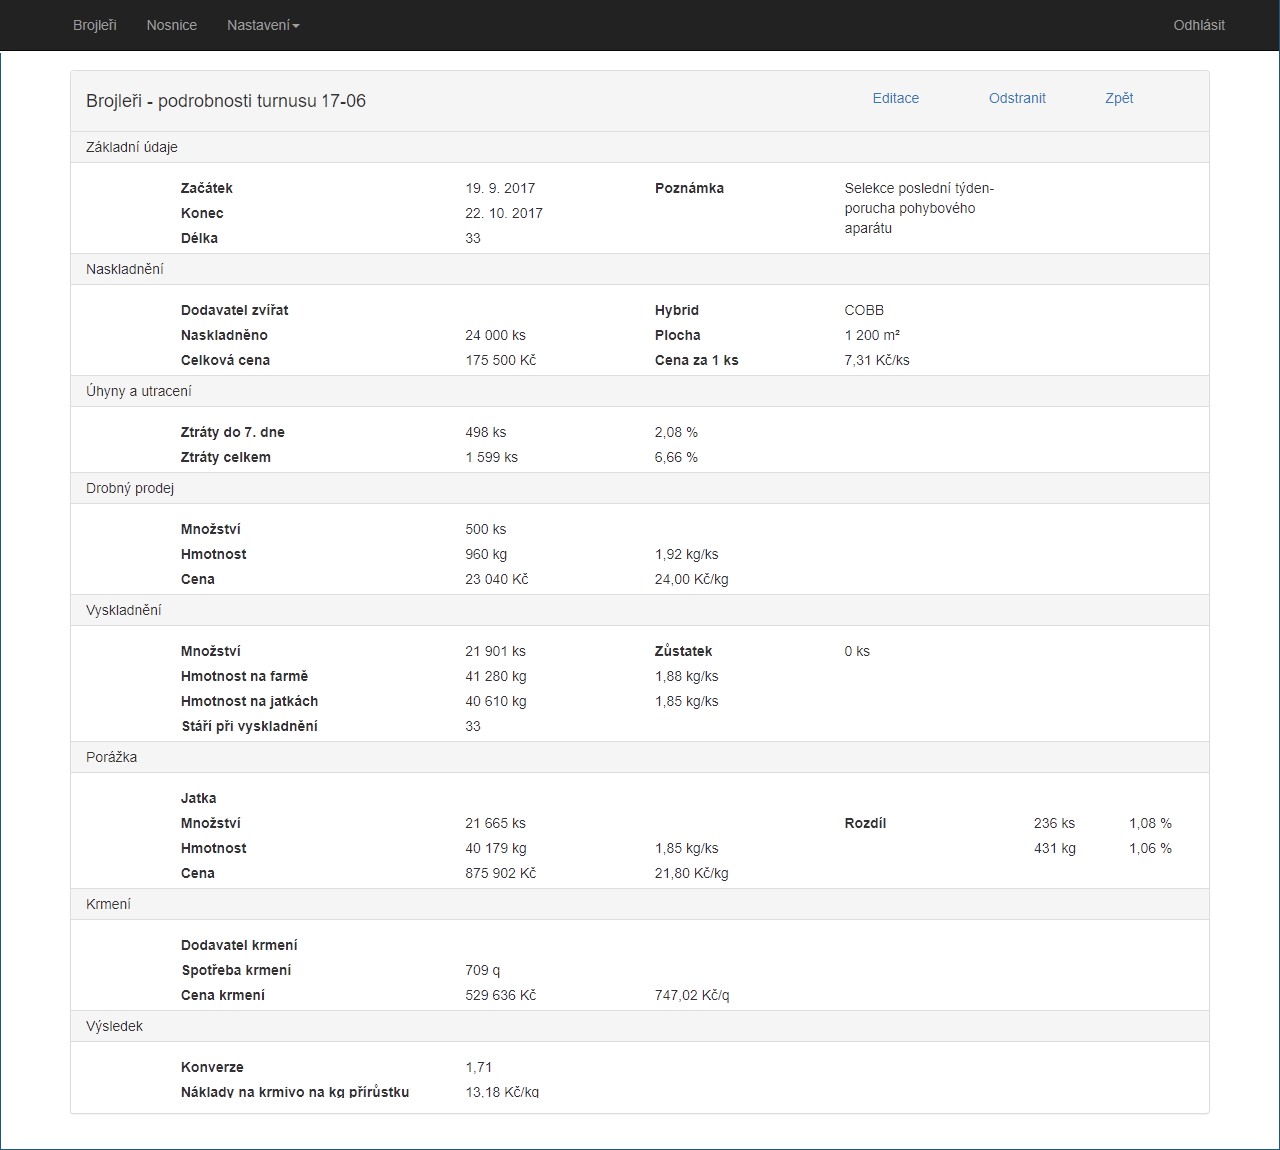Click the Naskladnění section header
Screen dimensions: 1280x1150
(x=640, y=269)
